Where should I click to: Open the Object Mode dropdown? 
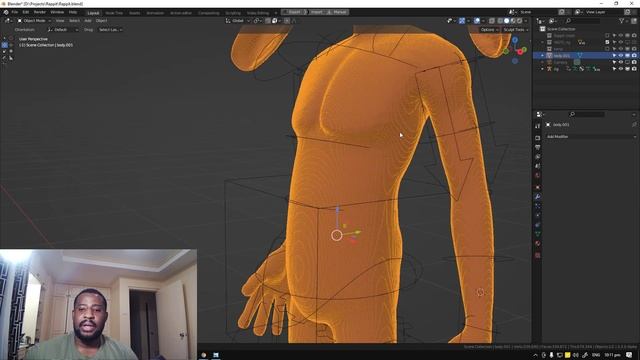[x=34, y=20]
